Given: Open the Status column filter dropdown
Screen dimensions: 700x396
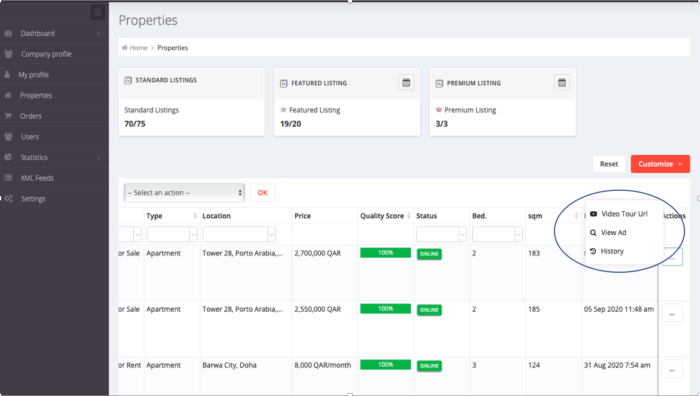Looking at the screenshot, I should click(442, 234).
